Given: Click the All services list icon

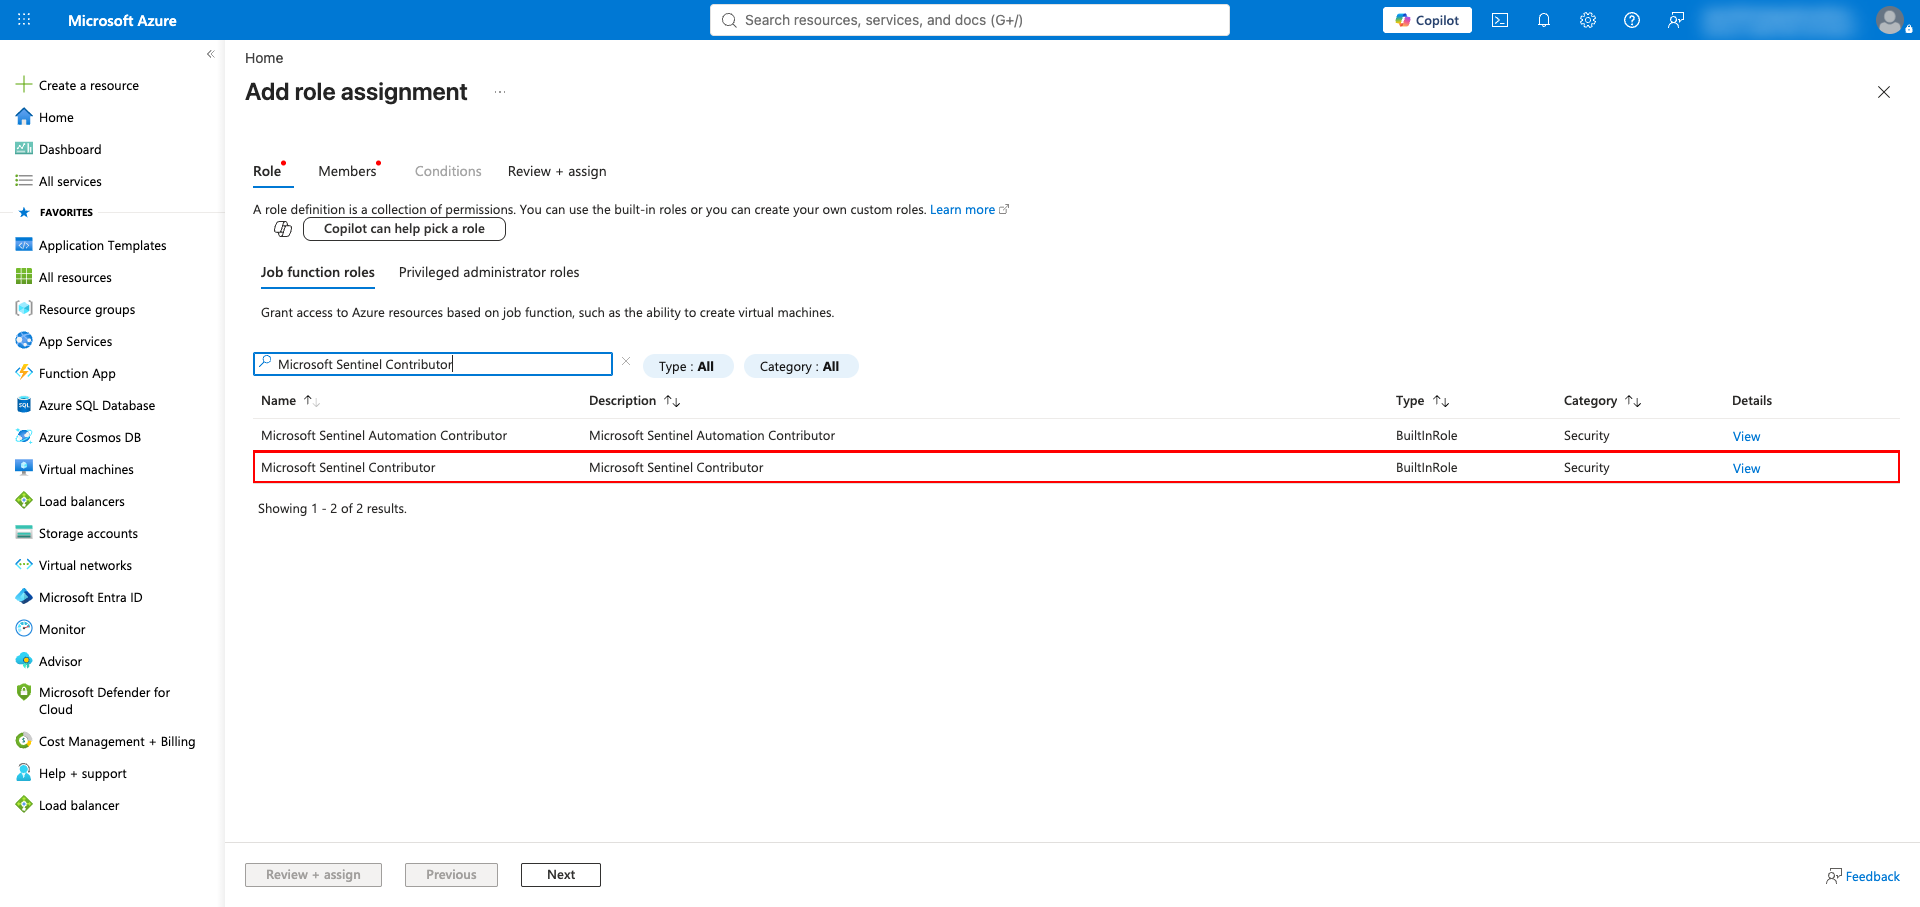Looking at the screenshot, I should (x=24, y=181).
